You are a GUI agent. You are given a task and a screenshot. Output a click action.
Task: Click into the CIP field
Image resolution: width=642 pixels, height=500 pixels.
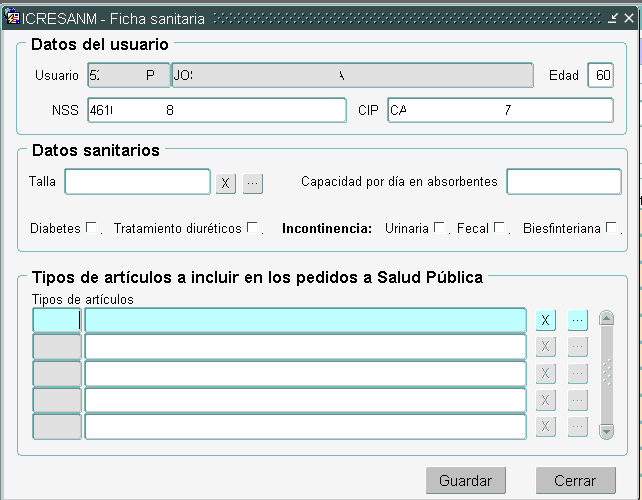pyautogui.click(x=500, y=110)
